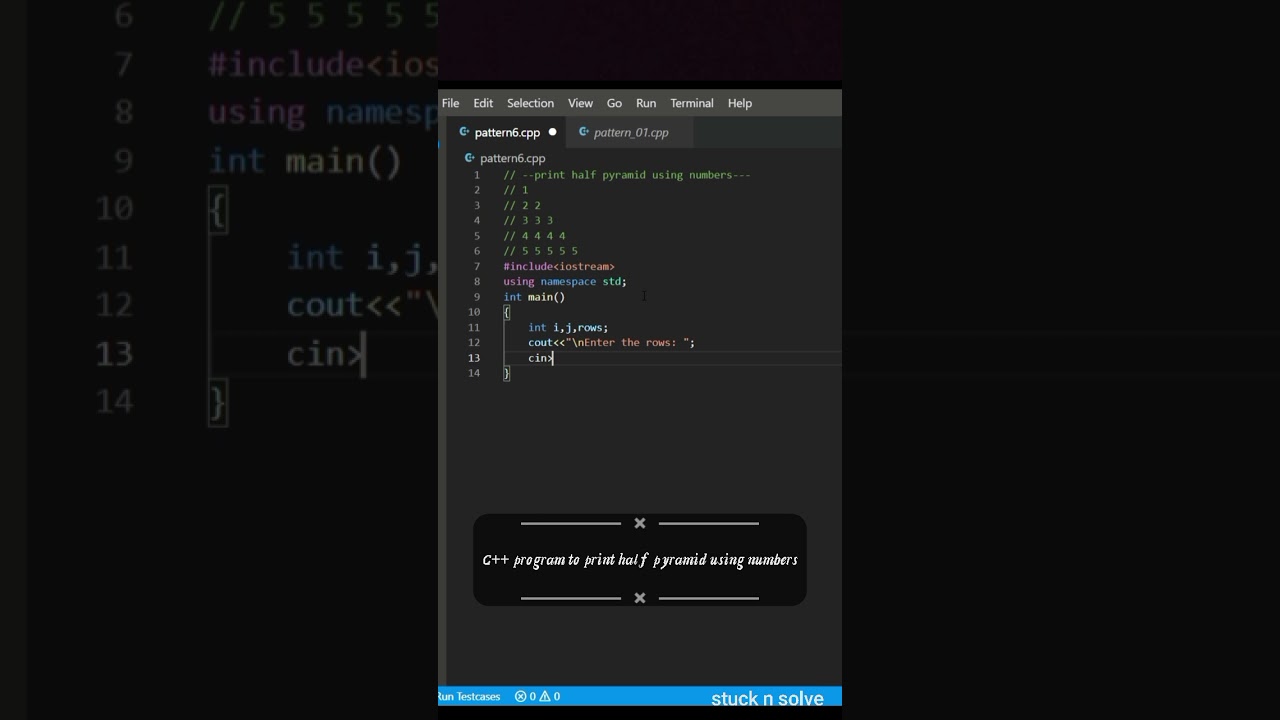Click the warnings triangle icon in status bar
The height and width of the screenshot is (720, 1280).
[545, 696]
